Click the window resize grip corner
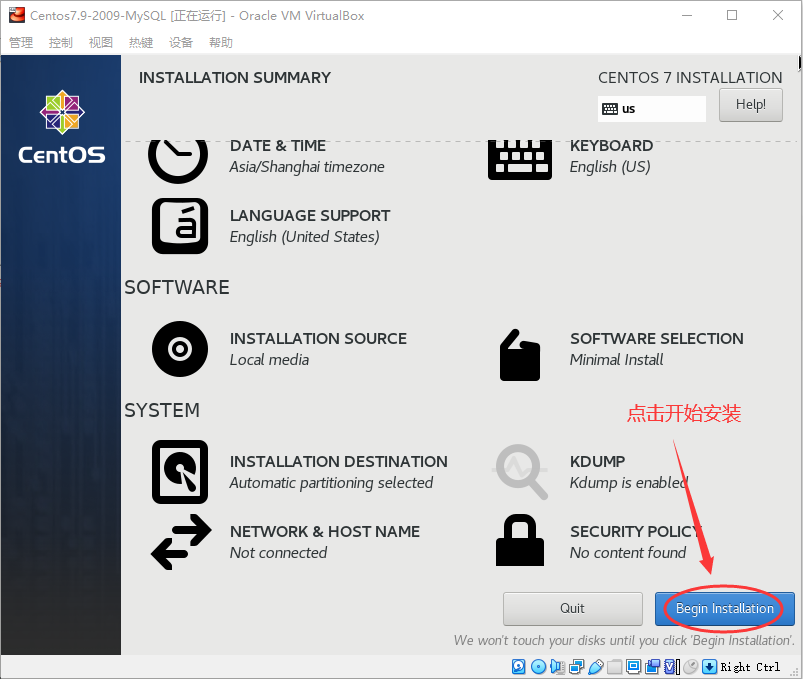 click(794, 672)
